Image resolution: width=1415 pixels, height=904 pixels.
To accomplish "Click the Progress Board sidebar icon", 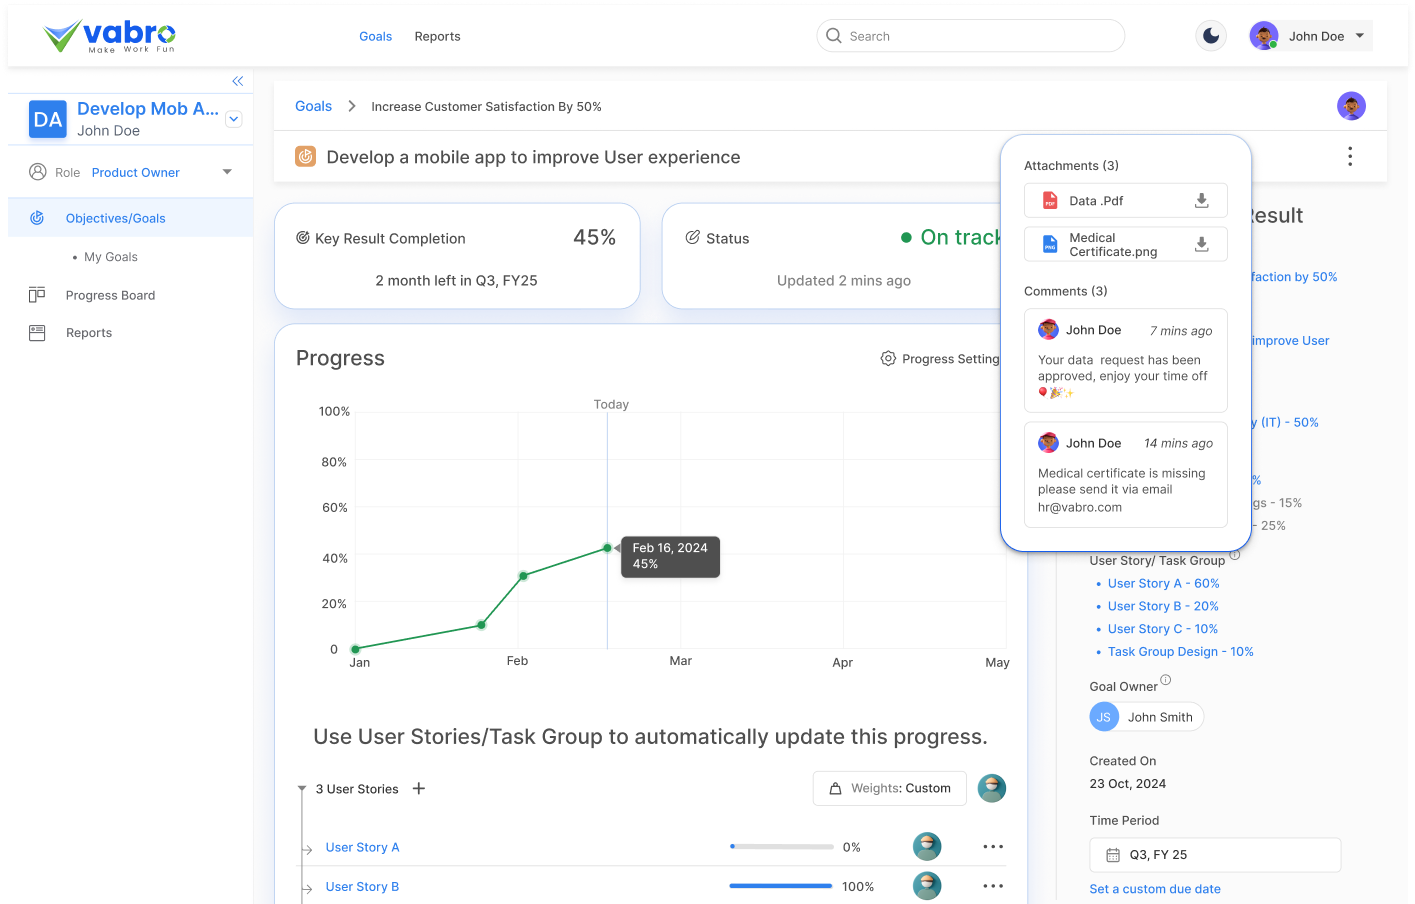I will coord(37,295).
